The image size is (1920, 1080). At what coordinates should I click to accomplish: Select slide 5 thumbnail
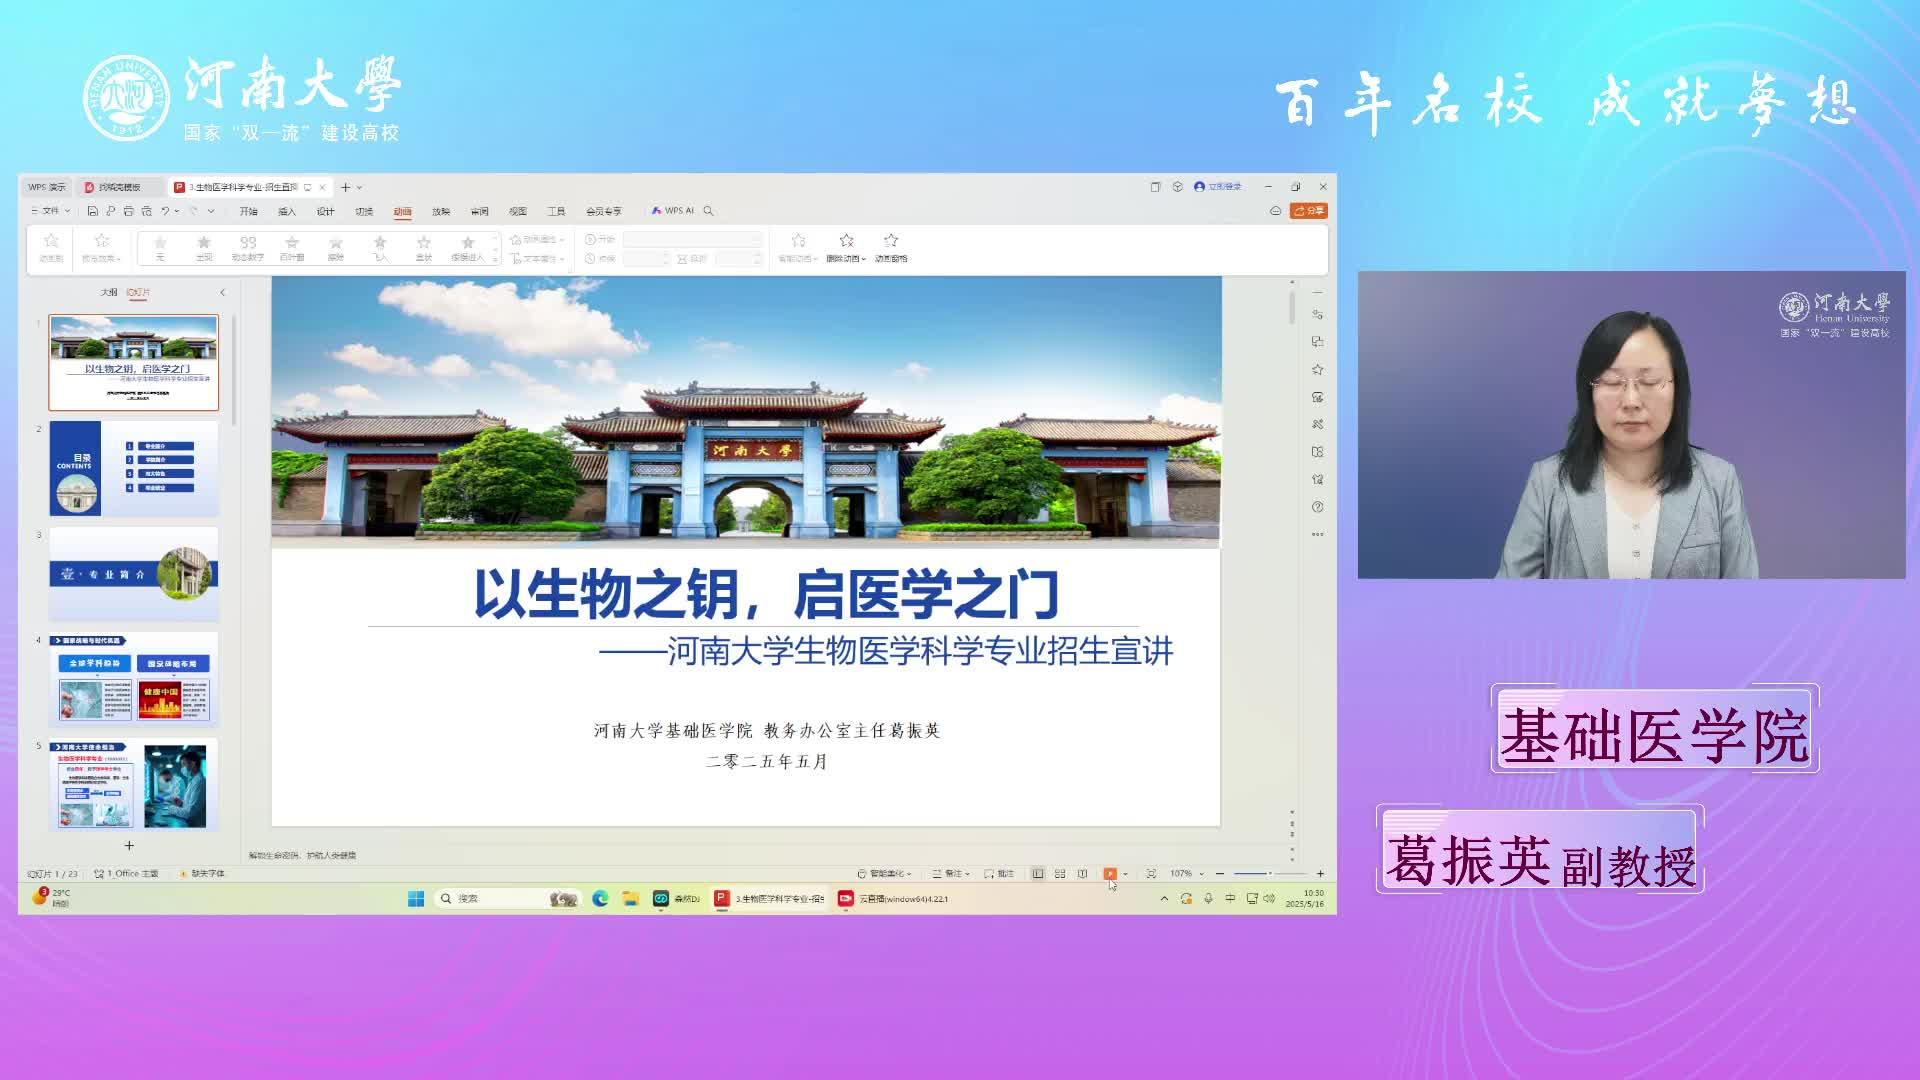[x=134, y=786]
